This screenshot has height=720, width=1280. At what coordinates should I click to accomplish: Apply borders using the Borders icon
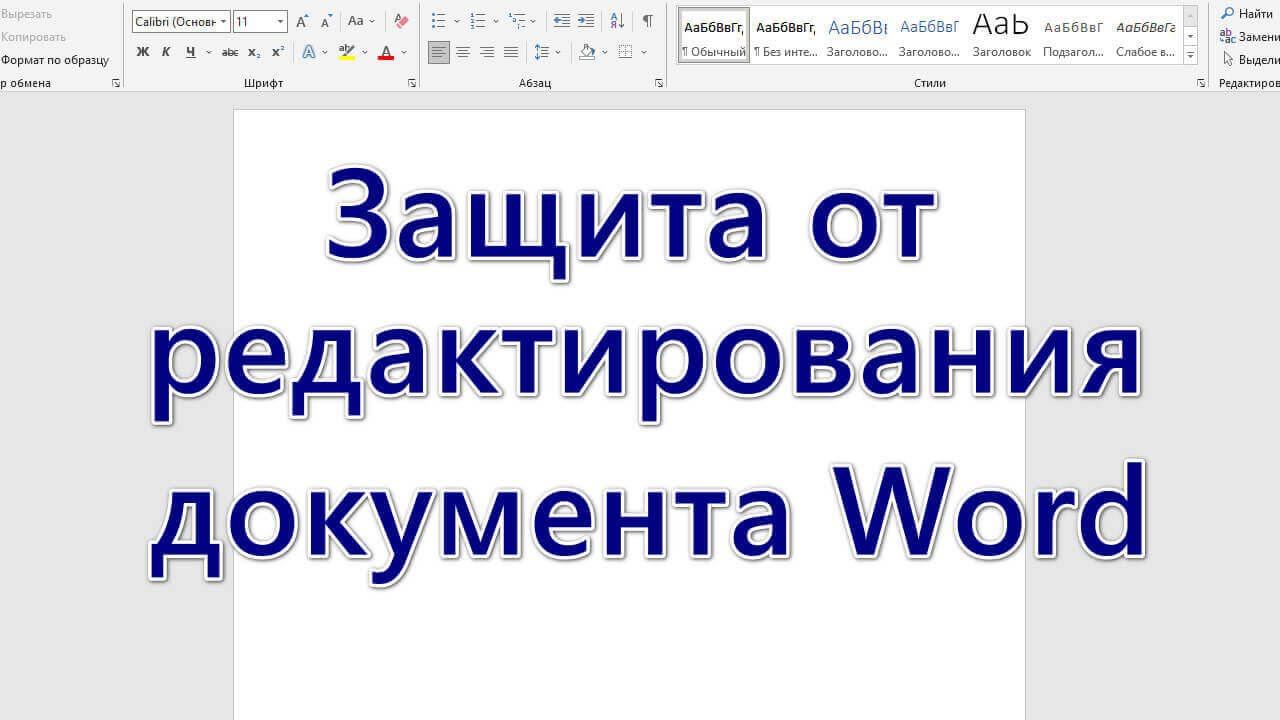coord(625,52)
